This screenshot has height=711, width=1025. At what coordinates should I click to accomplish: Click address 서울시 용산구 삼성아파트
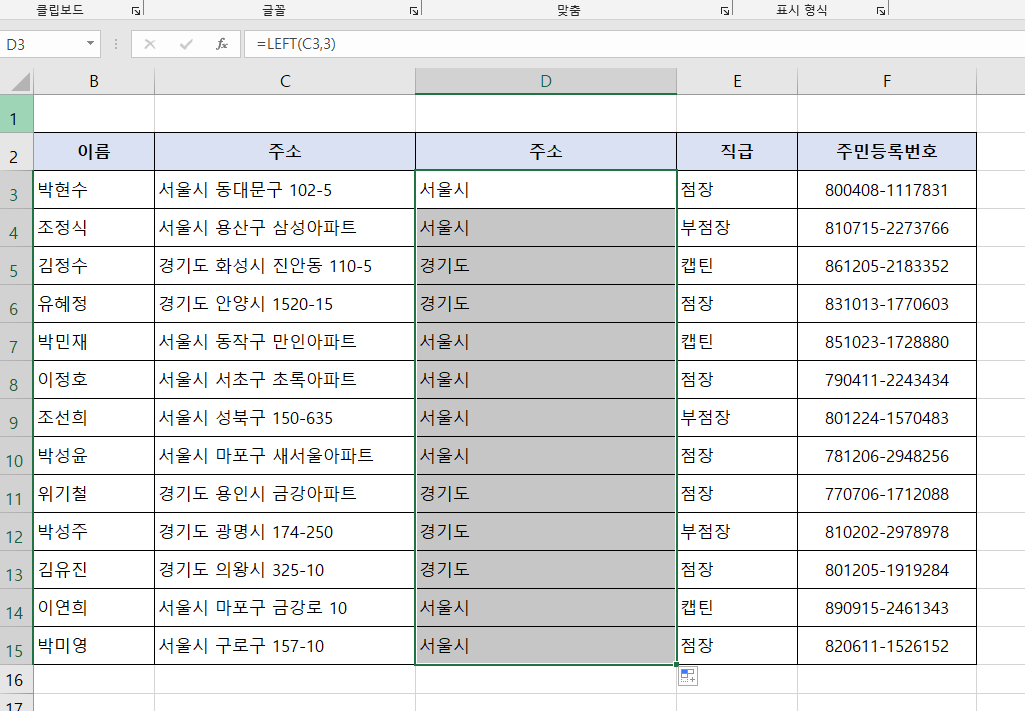(285, 228)
